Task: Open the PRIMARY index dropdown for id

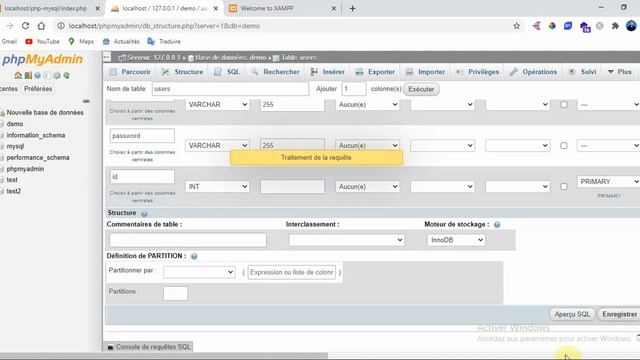Action: [x=608, y=181]
